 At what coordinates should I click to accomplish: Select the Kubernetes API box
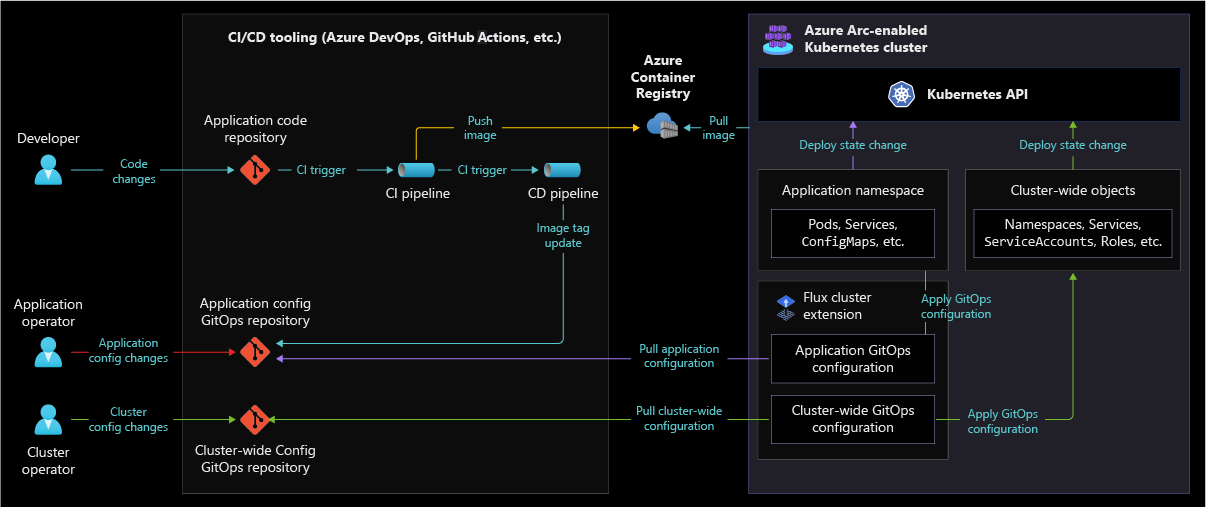pos(969,95)
